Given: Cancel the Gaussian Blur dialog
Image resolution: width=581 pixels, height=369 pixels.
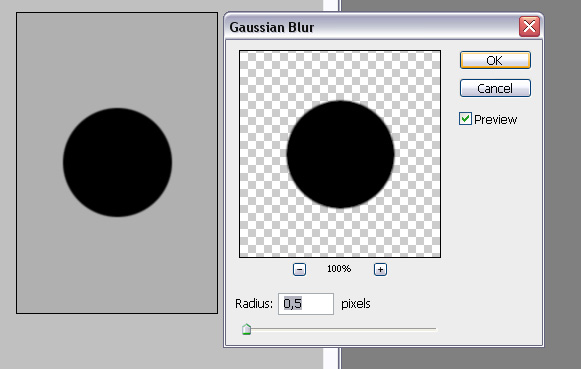Looking at the screenshot, I should click(495, 88).
